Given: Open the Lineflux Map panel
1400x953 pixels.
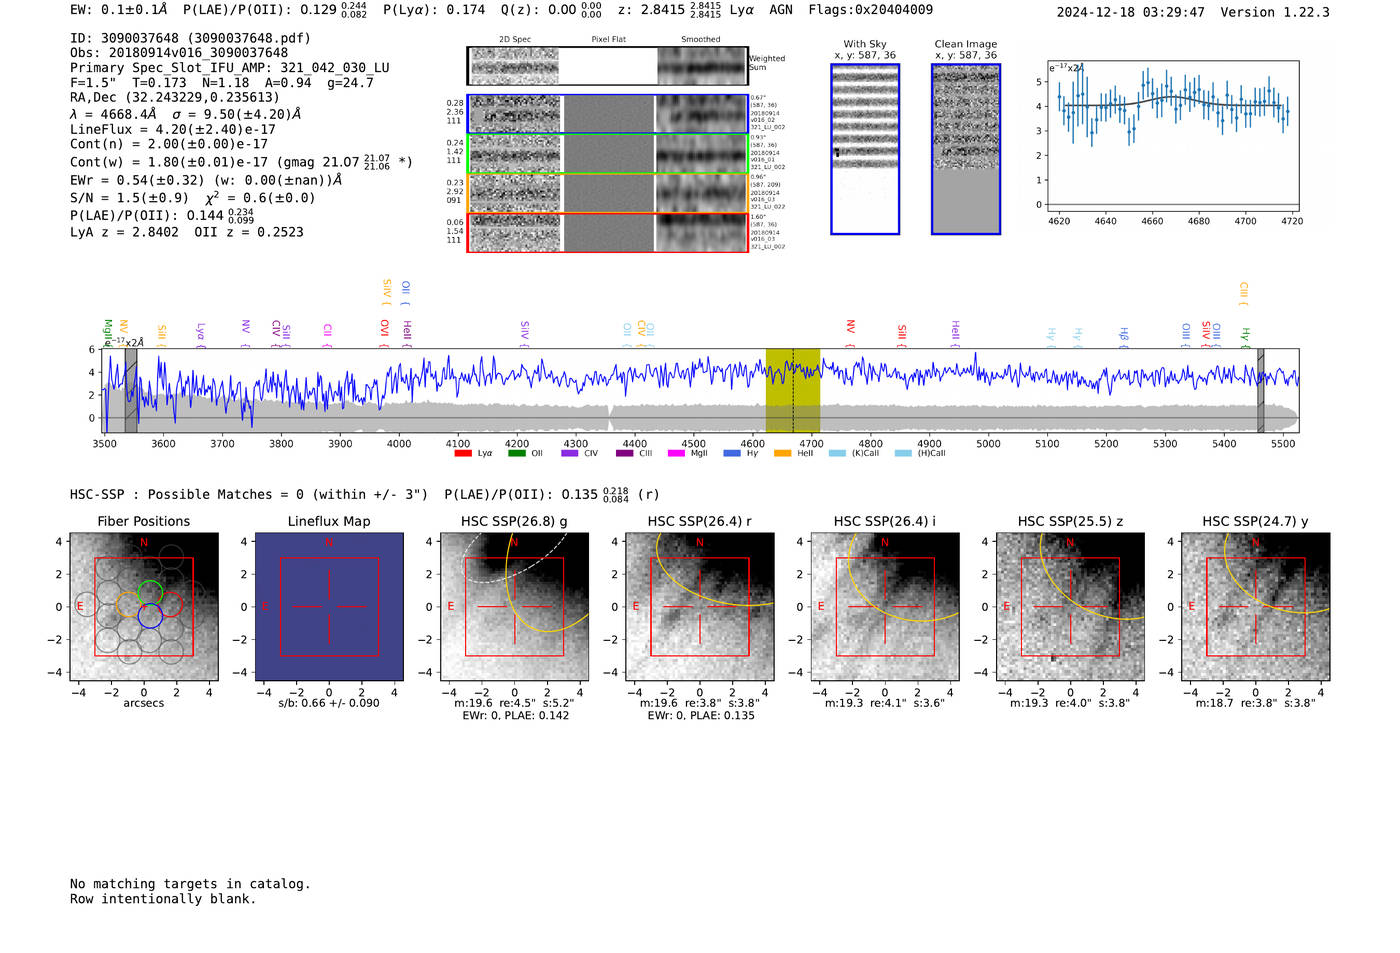Looking at the screenshot, I should [x=329, y=607].
